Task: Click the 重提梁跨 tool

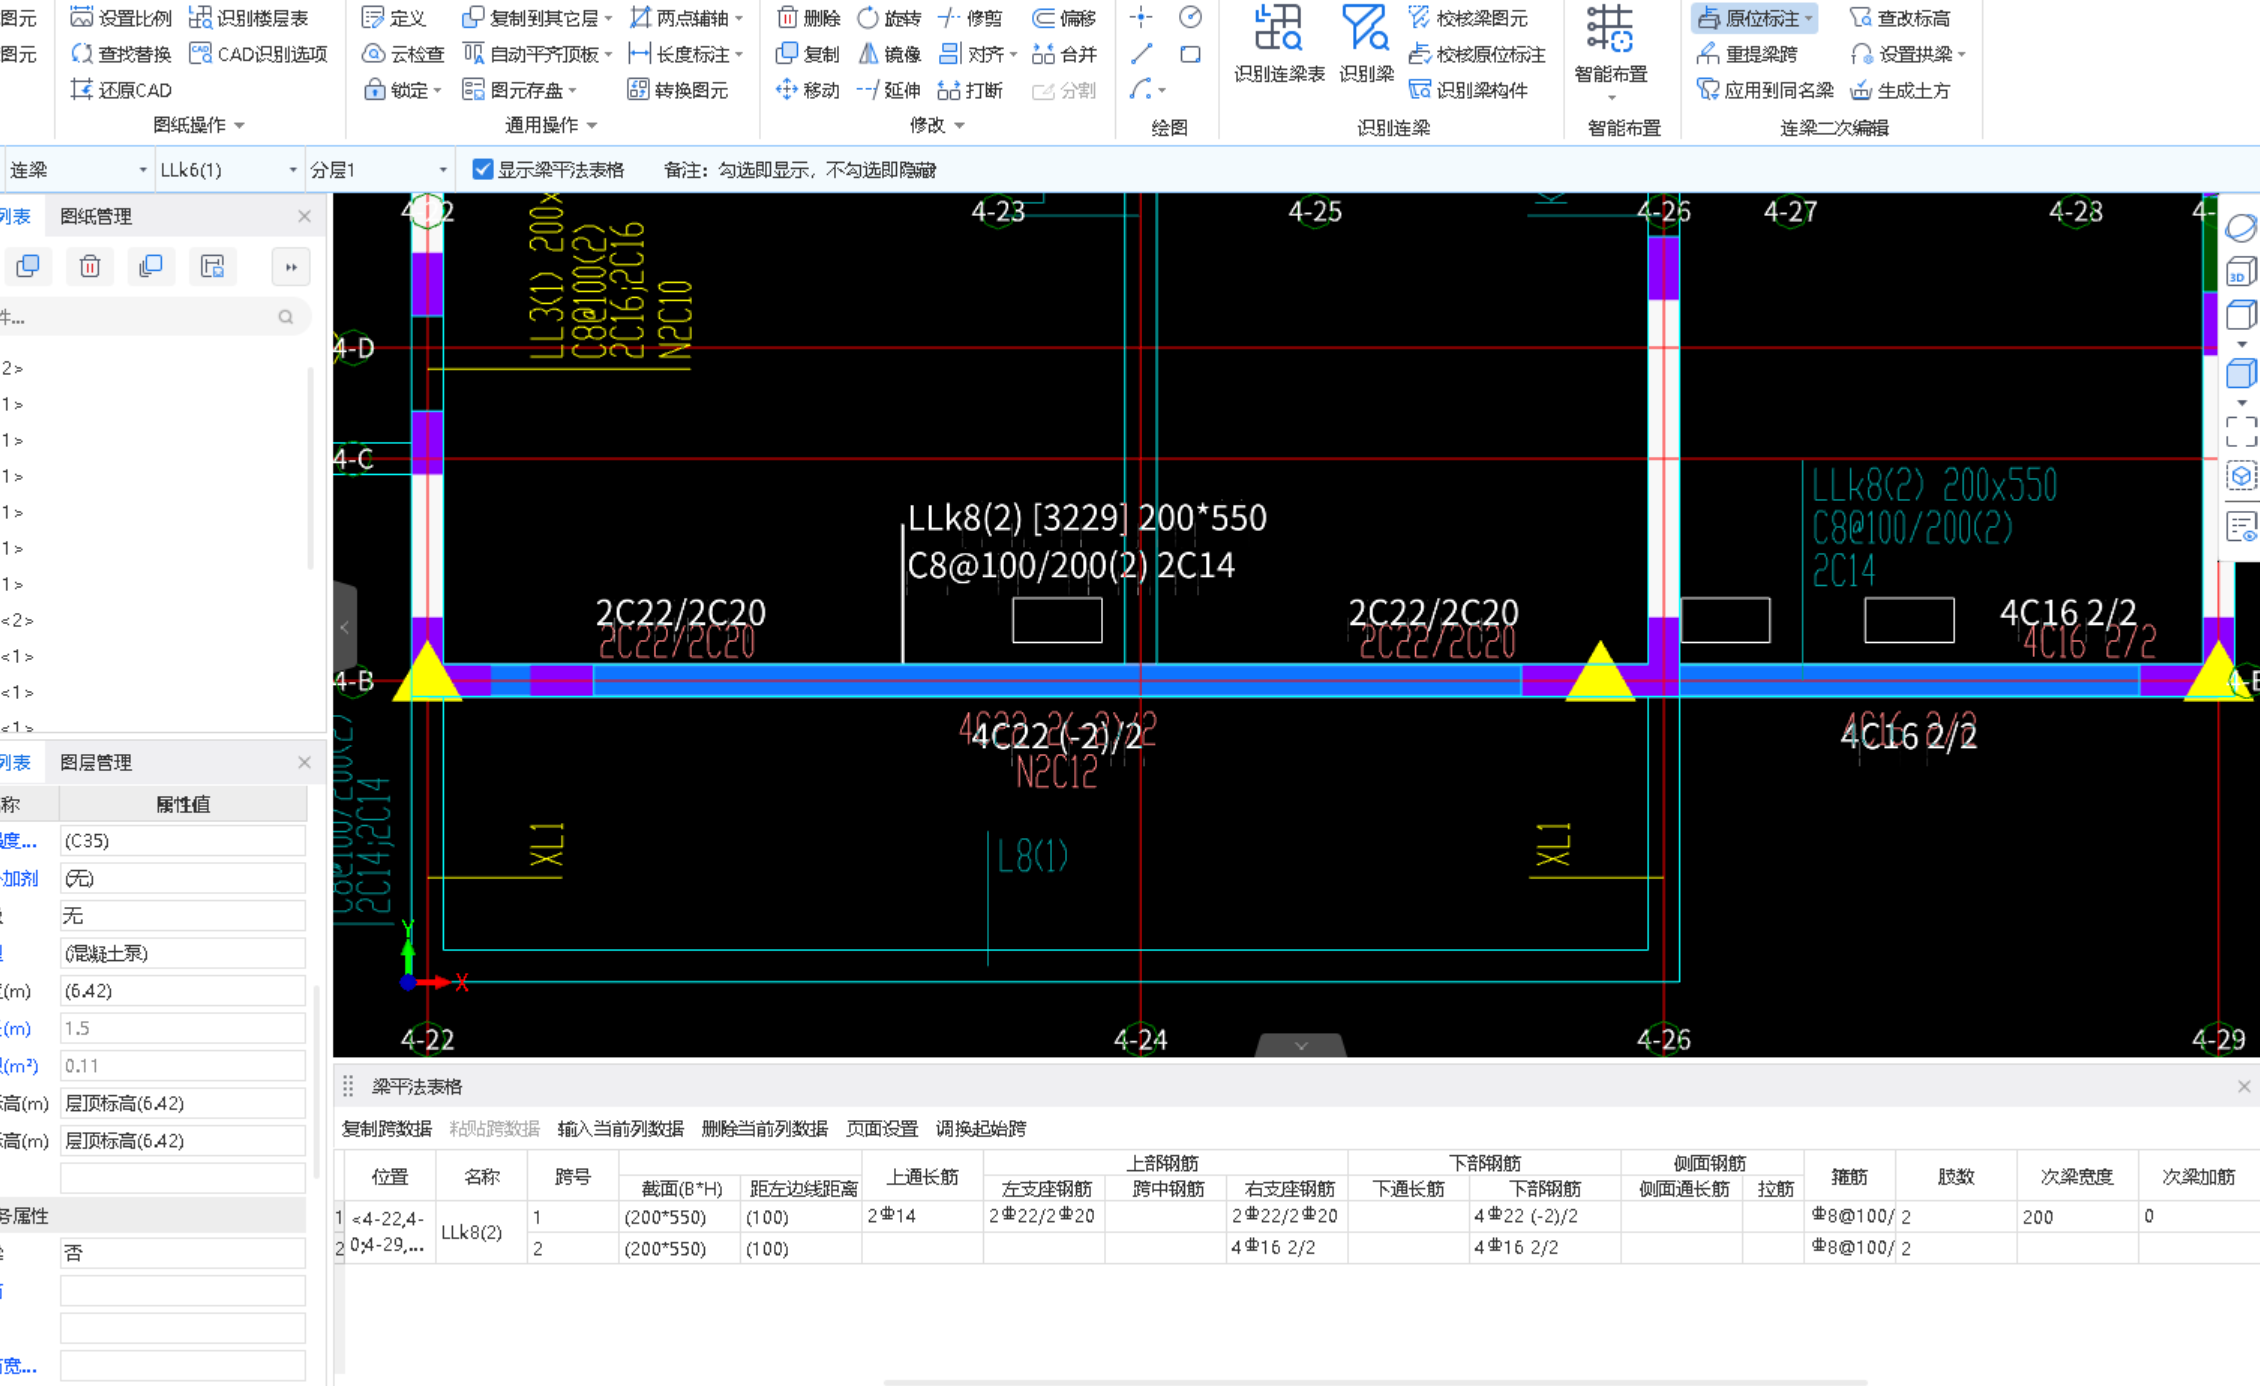Action: 1748,53
